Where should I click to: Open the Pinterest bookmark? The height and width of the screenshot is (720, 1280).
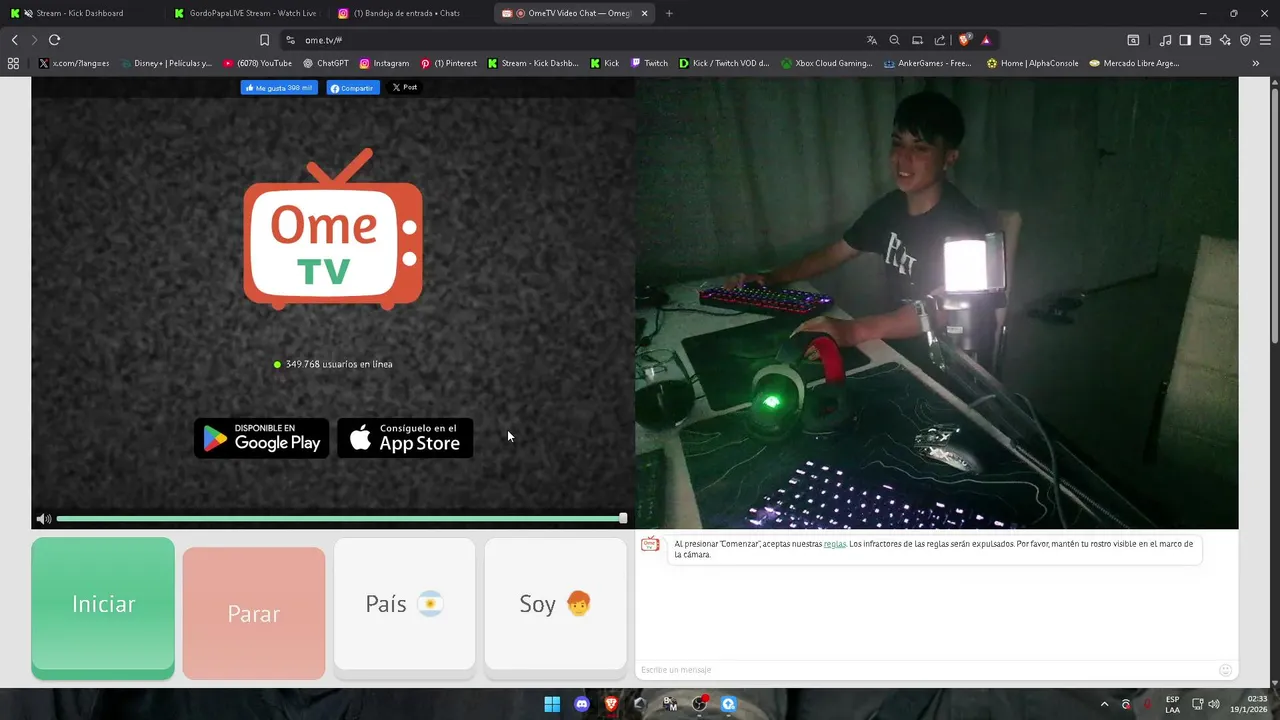click(x=448, y=63)
